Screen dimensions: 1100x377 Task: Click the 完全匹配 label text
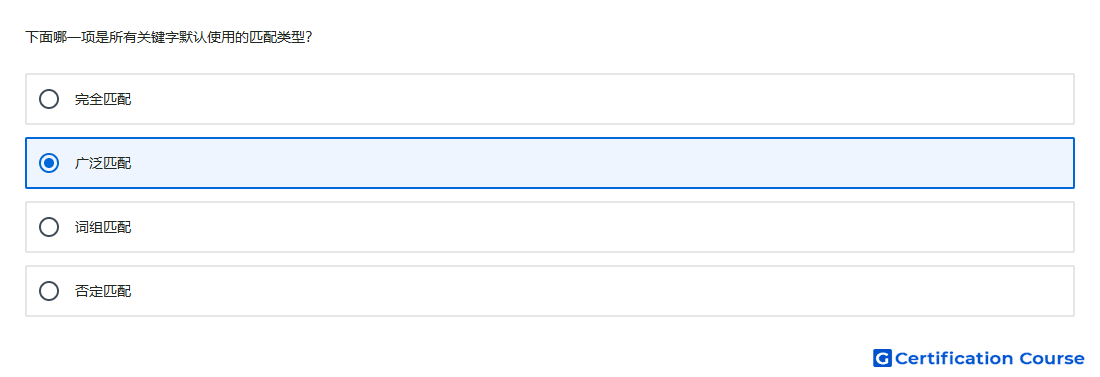tap(103, 99)
